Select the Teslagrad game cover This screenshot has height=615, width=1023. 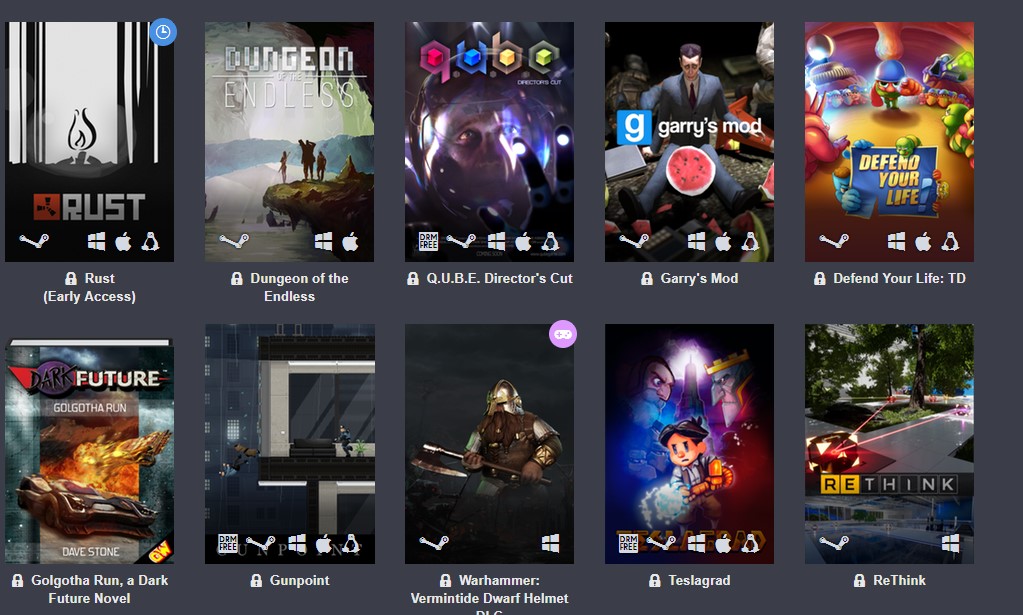pos(689,443)
